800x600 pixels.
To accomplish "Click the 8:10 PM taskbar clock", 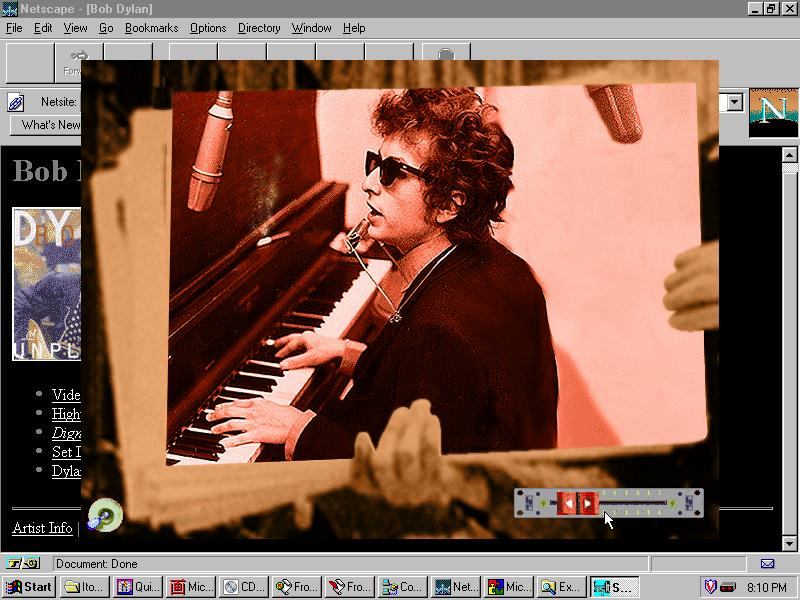I will (x=767, y=588).
